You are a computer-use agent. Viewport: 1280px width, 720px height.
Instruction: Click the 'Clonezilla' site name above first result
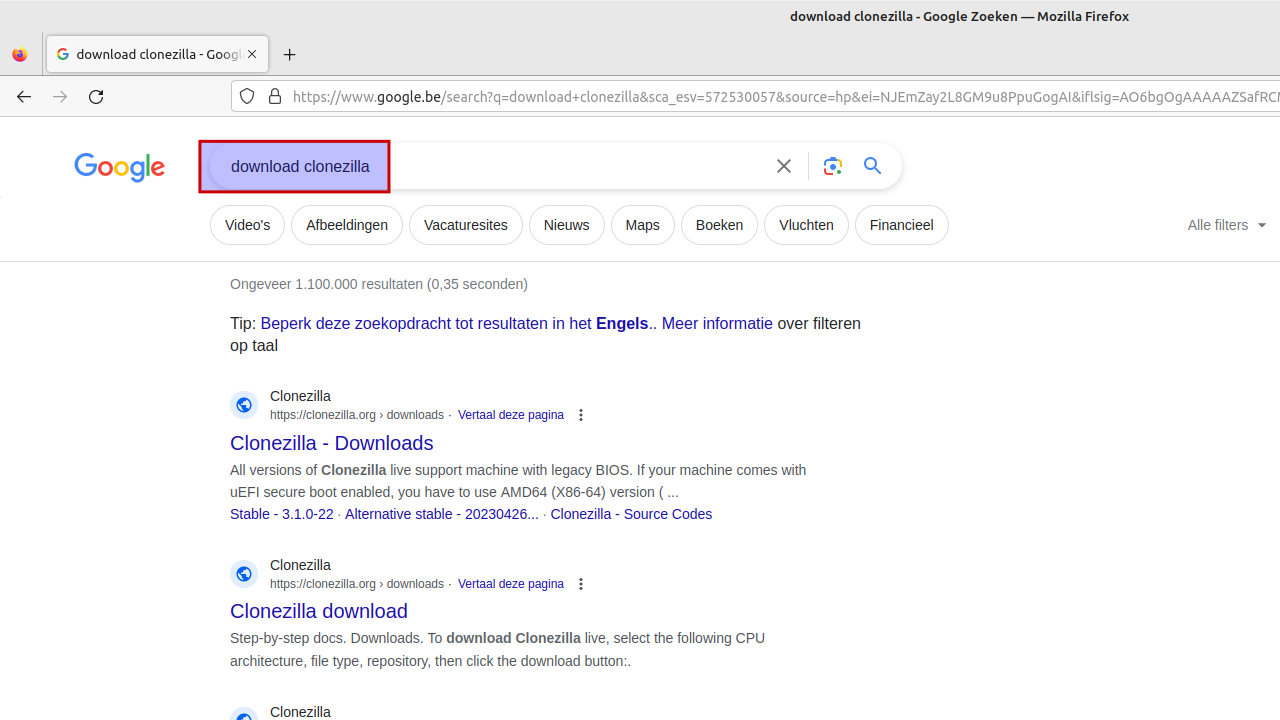click(300, 396)
